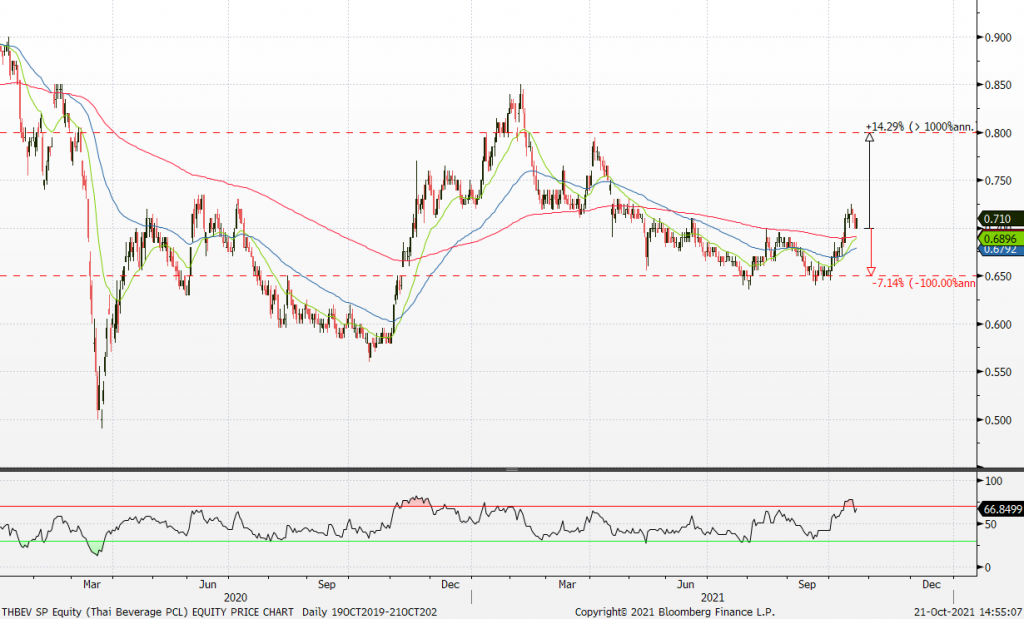Click the 2020 year label on time axis
Screen dimensions: 1024x619
pos(235,597)
